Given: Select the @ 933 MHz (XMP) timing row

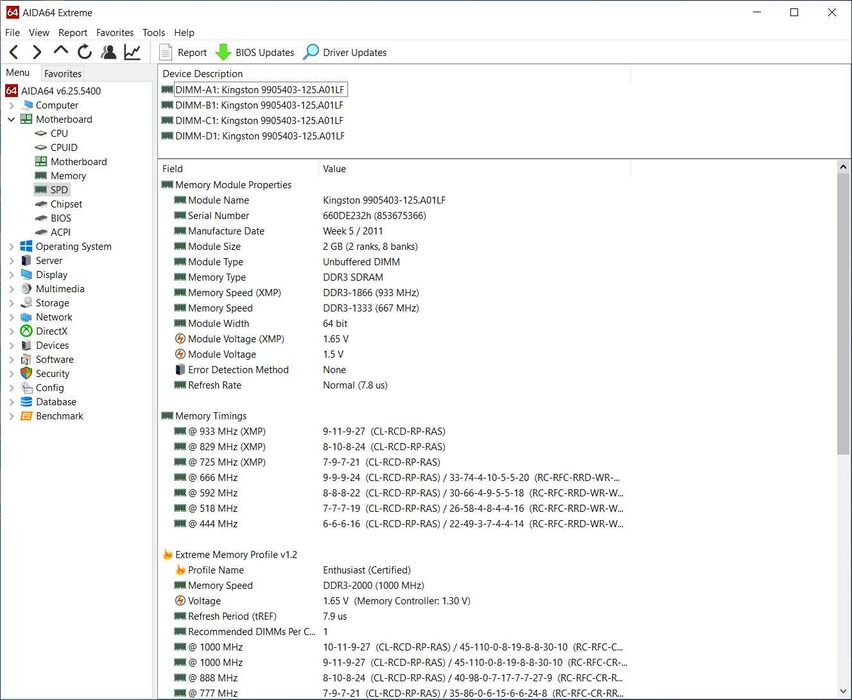Looking at the screenshot, I should point(395,432).
